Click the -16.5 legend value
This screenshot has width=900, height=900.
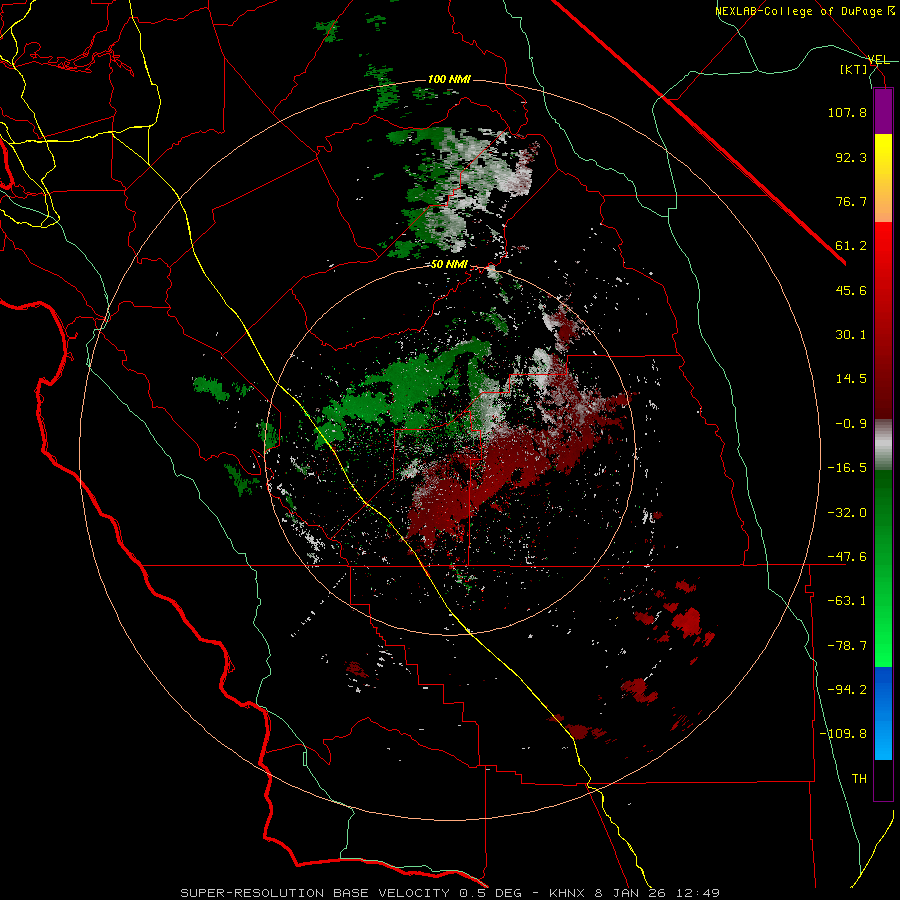click(847, 468)
